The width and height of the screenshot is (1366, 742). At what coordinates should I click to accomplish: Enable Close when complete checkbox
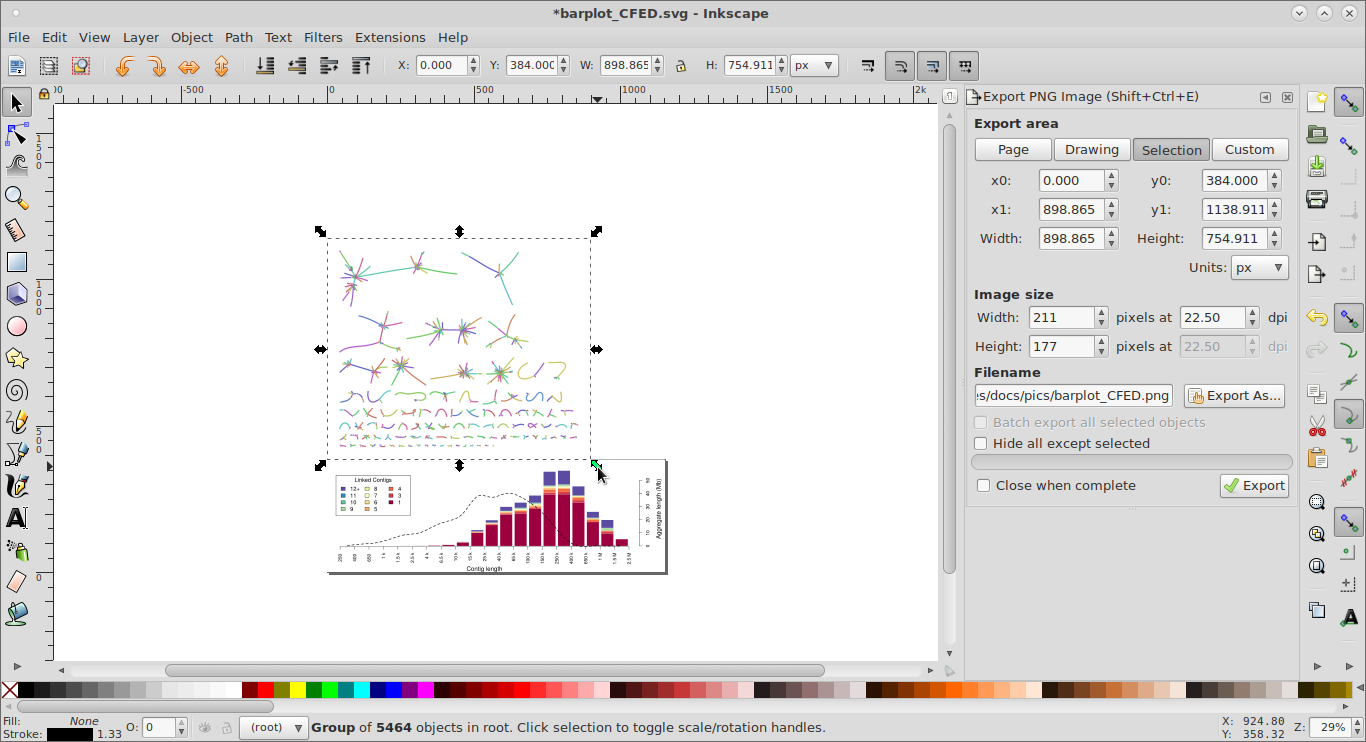(984, 486)
